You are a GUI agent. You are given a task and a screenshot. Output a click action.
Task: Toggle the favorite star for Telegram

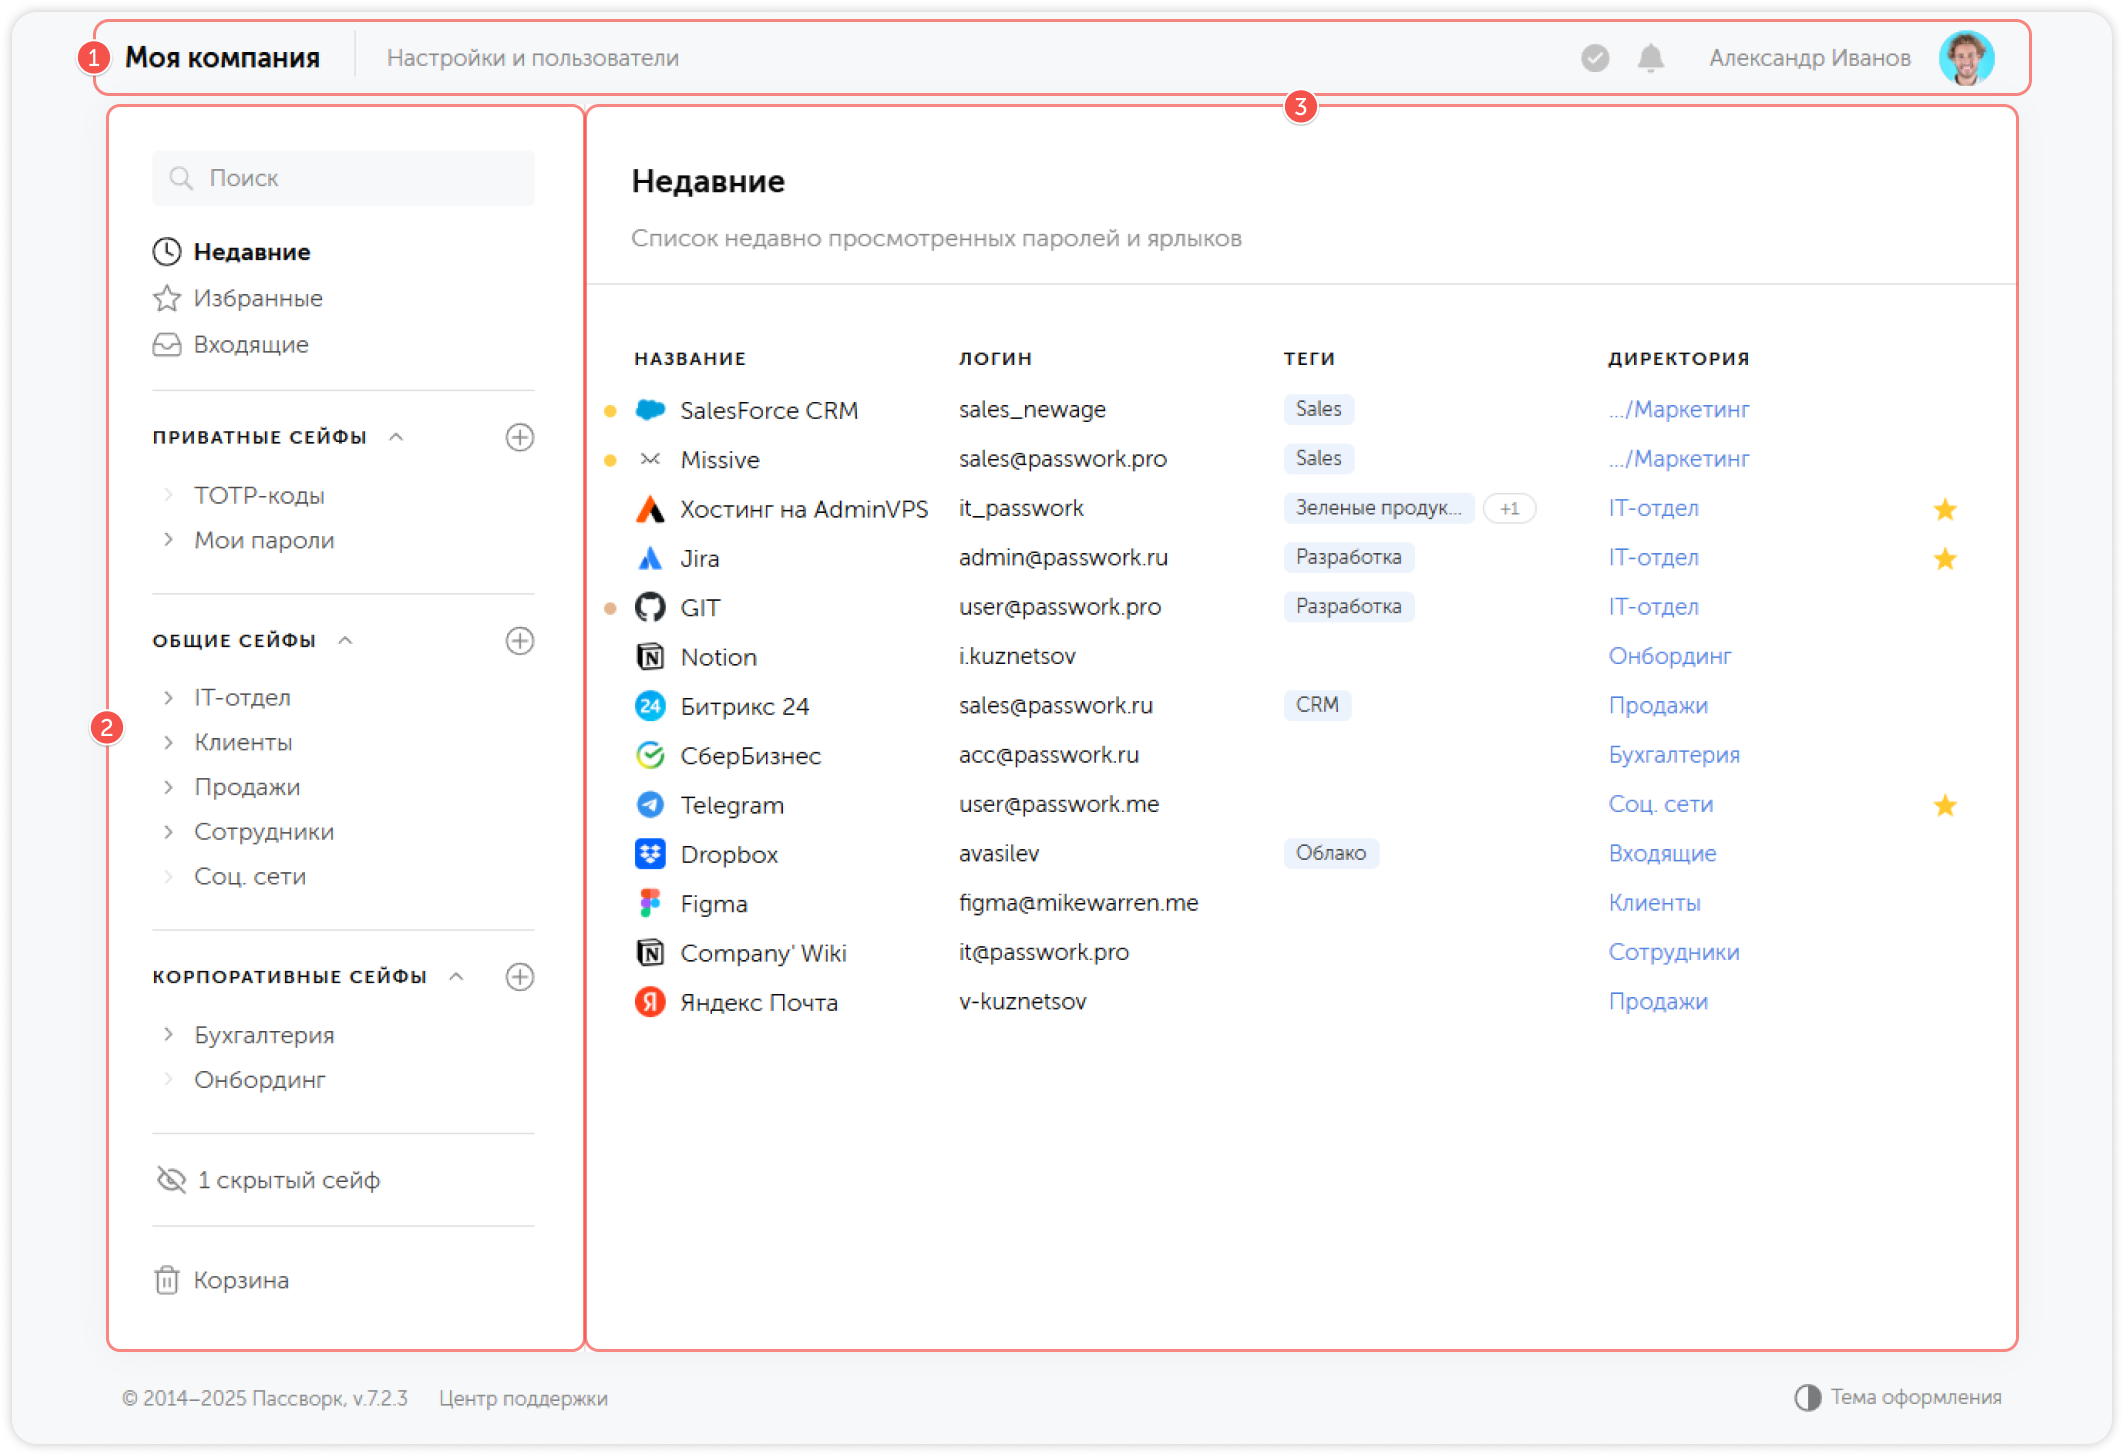coord(1945,805)
